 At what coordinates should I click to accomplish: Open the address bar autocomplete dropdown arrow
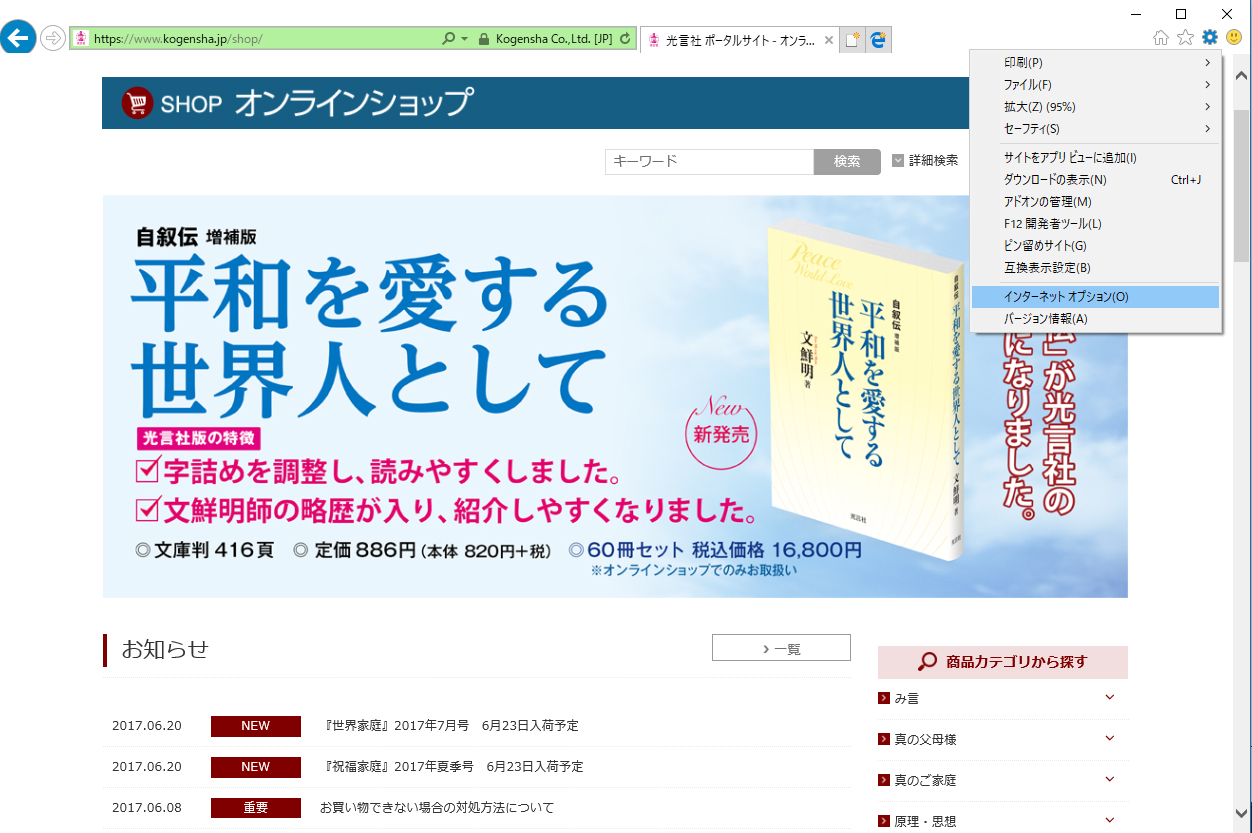[464, 39]
